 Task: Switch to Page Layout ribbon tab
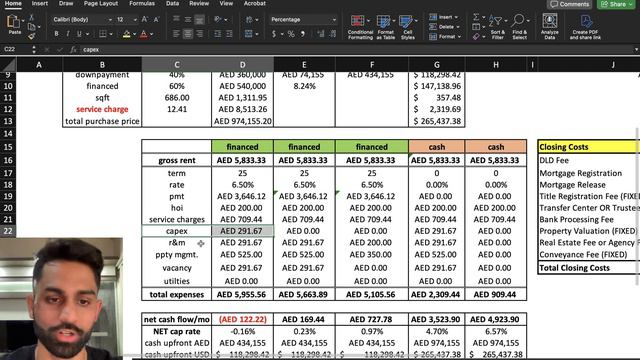pos(101,3)
